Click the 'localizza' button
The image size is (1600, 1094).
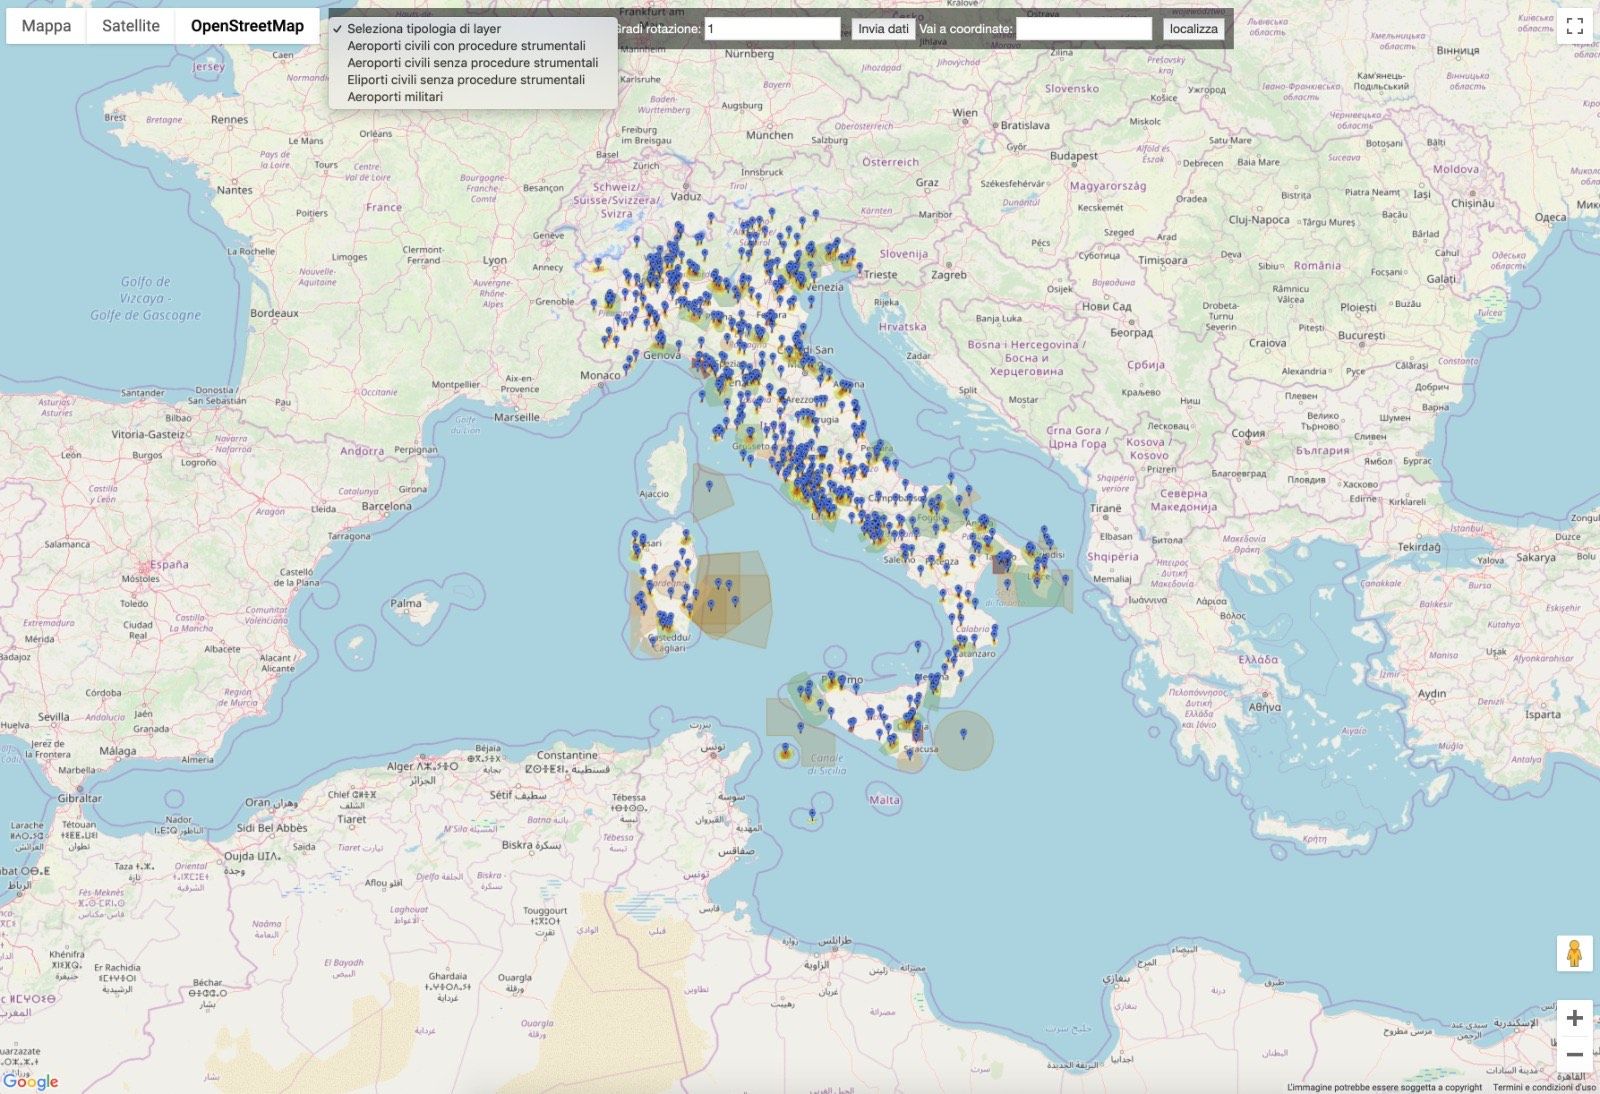coord(1194,29)
